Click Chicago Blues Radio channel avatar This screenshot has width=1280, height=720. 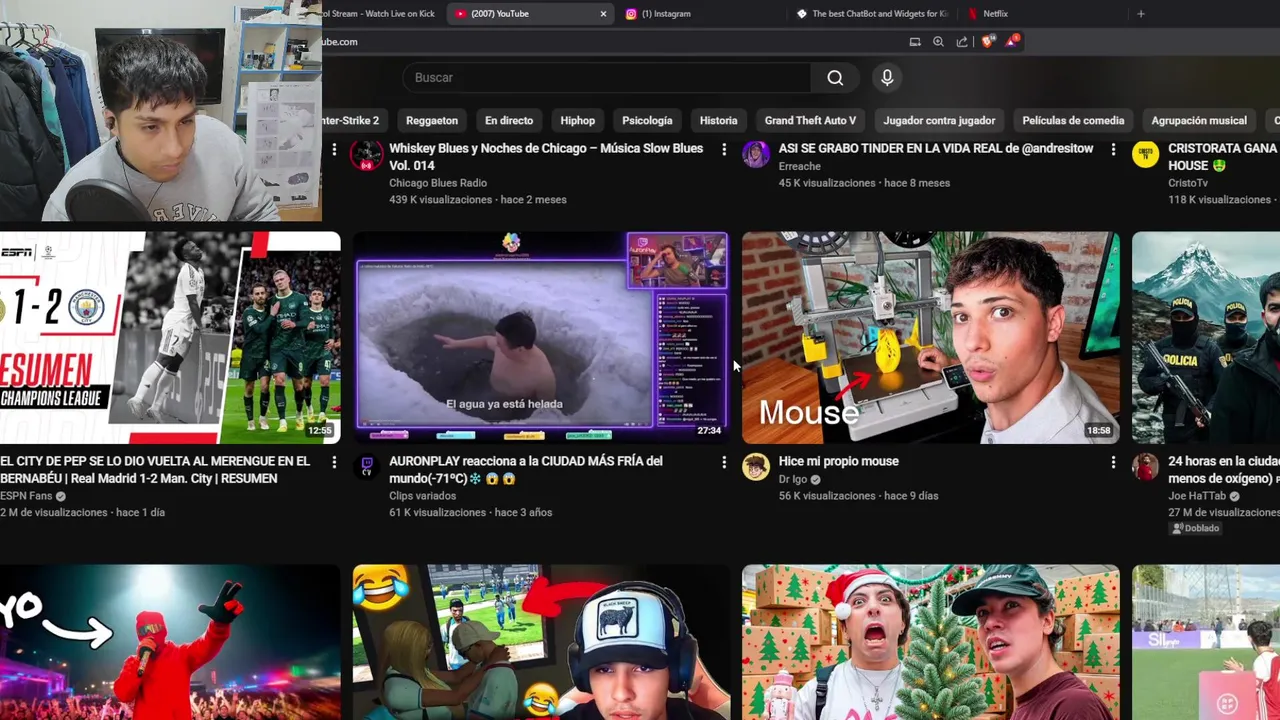[367, 155]
